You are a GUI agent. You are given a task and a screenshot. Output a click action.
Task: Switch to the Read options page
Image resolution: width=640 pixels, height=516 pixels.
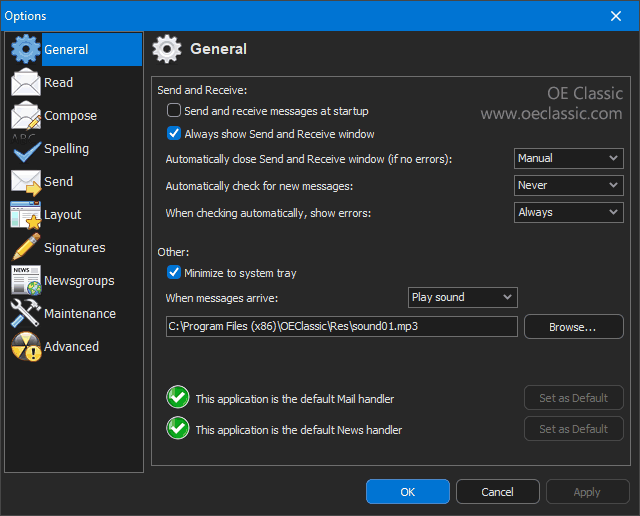tap(58, 82)
